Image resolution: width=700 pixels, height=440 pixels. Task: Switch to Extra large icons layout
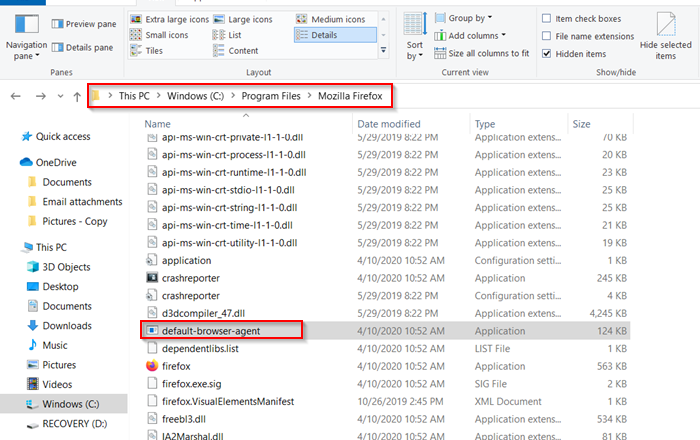pyautogui.click(x=169, y=19)
